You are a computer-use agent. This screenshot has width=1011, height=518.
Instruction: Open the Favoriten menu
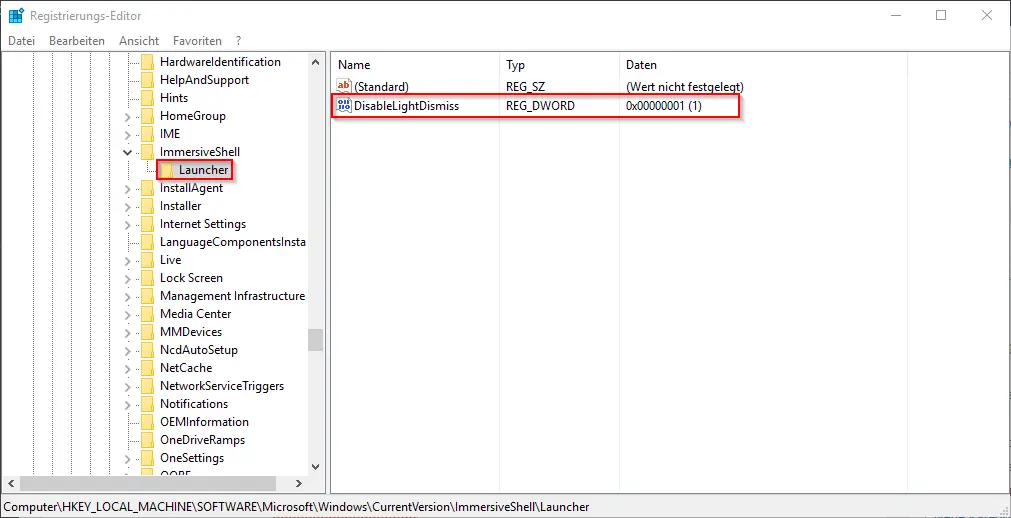click(x=197, y=41)
